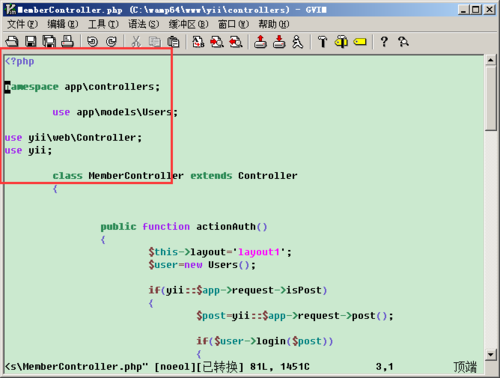The height and width of the screenshot is (378, 500).
Task: Click the Redo toolbar icon
Action: click(x=111, y=42)
